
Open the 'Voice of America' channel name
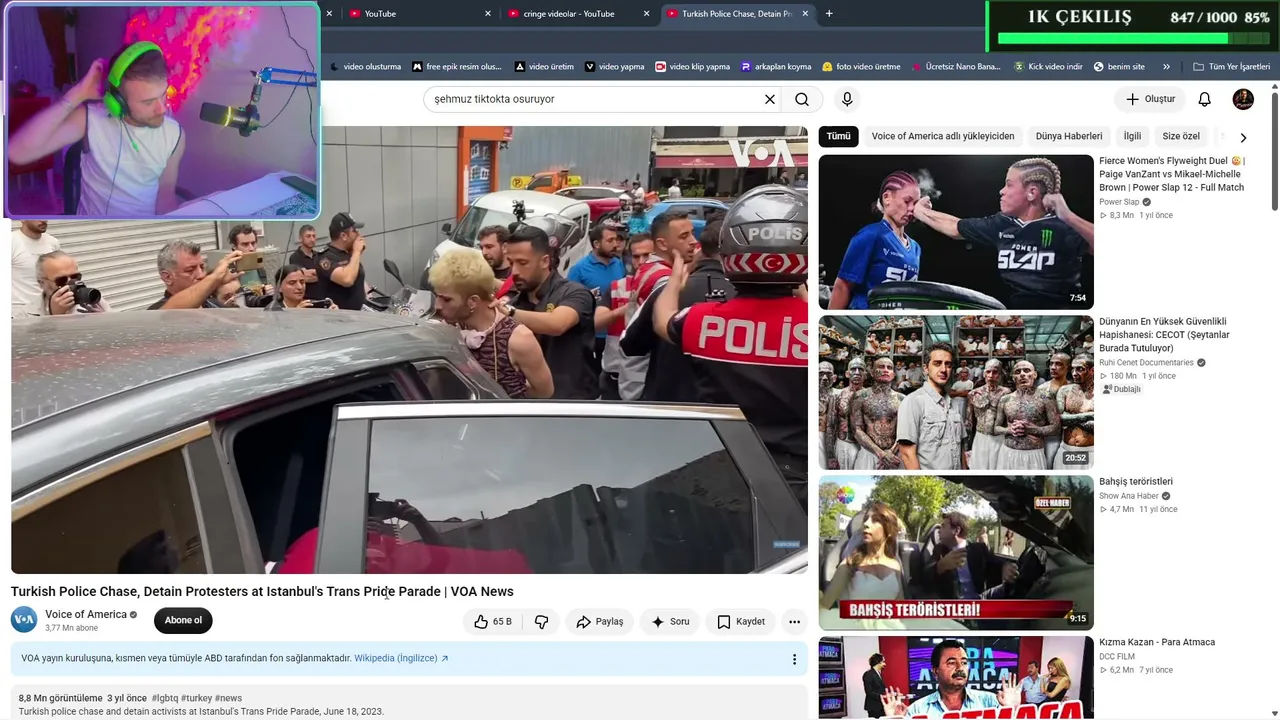(x=86, y=614)
